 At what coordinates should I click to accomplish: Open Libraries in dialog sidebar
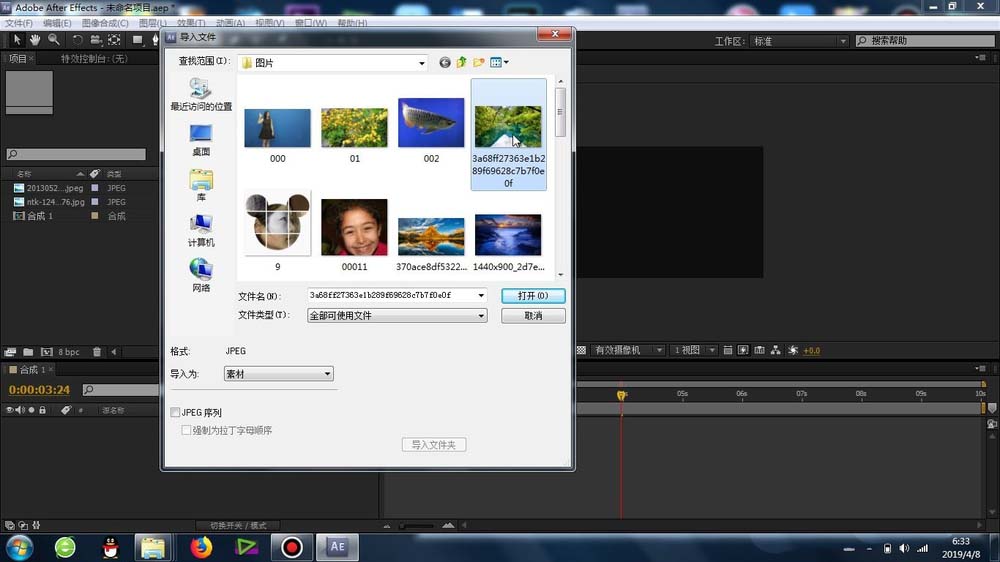[x=200, y=186]
